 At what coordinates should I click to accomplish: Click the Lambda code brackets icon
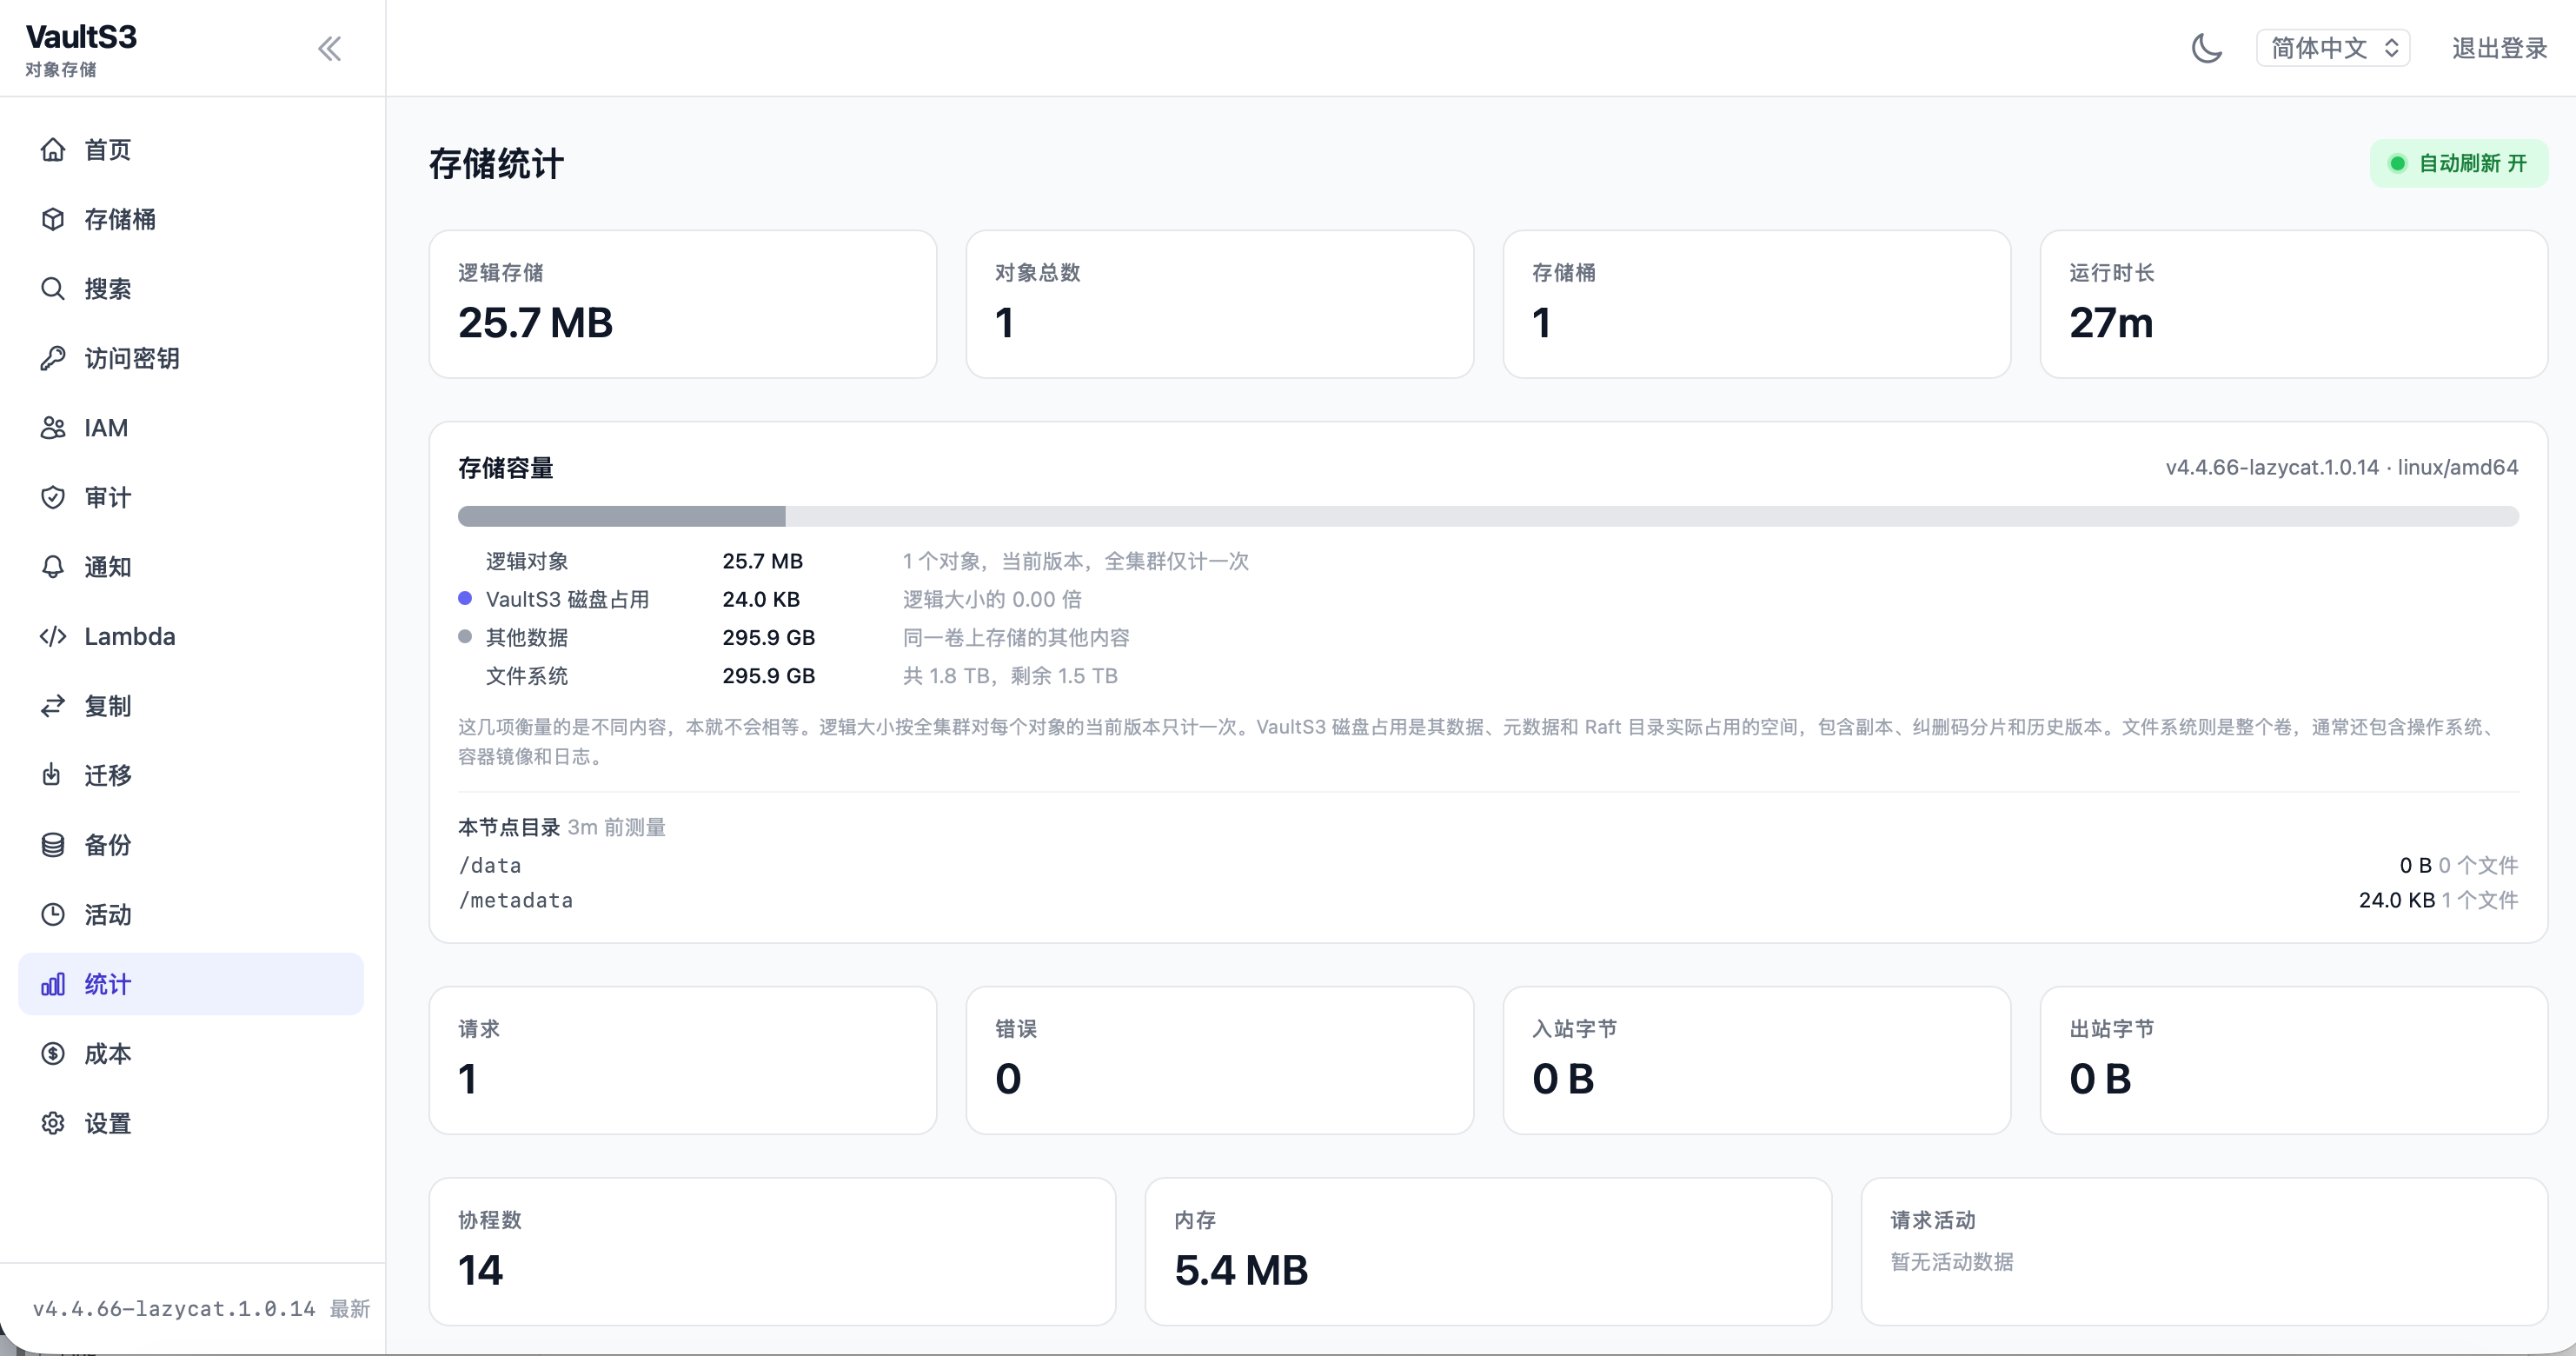53,636
